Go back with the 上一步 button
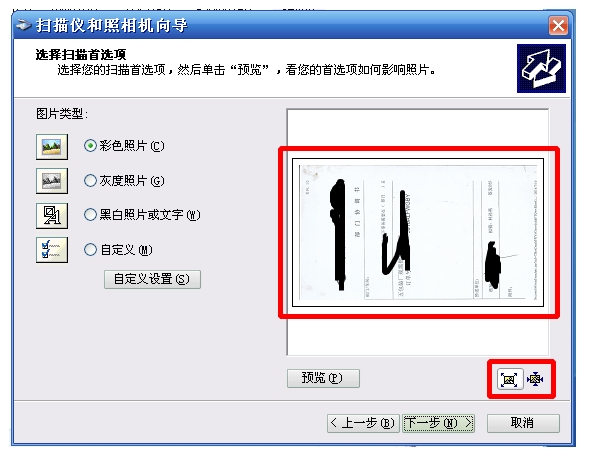Screen dimensions: 589x457 pyautogui.click(x=363, y=423)
